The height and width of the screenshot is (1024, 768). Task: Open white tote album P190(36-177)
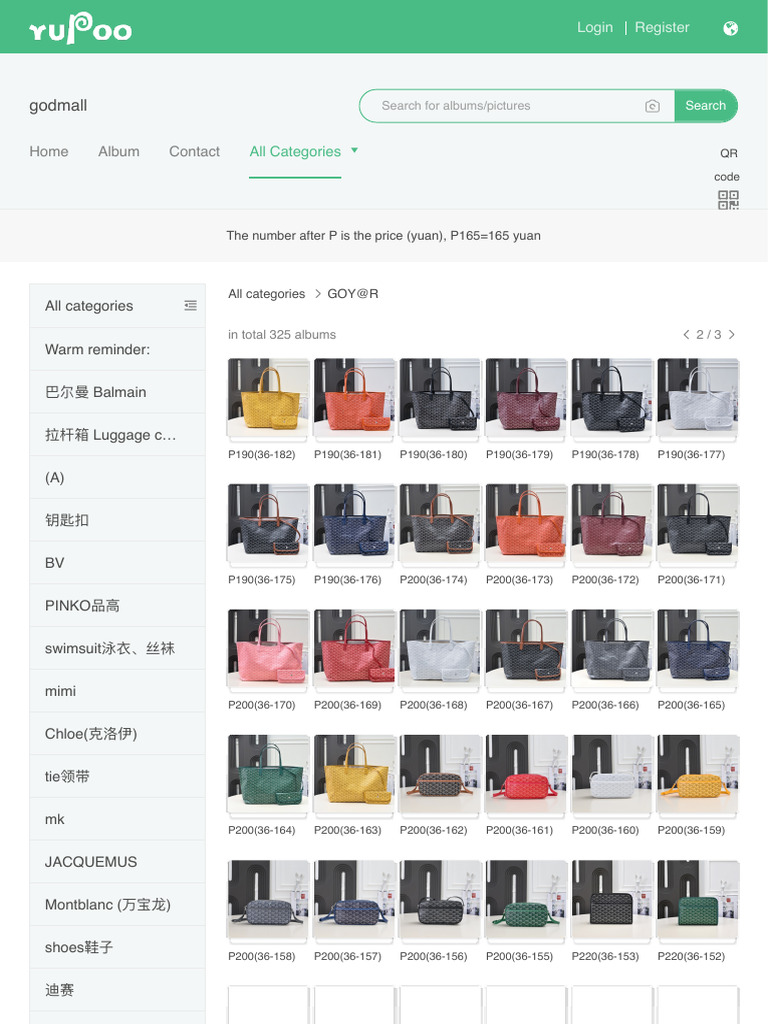(698, 398)
